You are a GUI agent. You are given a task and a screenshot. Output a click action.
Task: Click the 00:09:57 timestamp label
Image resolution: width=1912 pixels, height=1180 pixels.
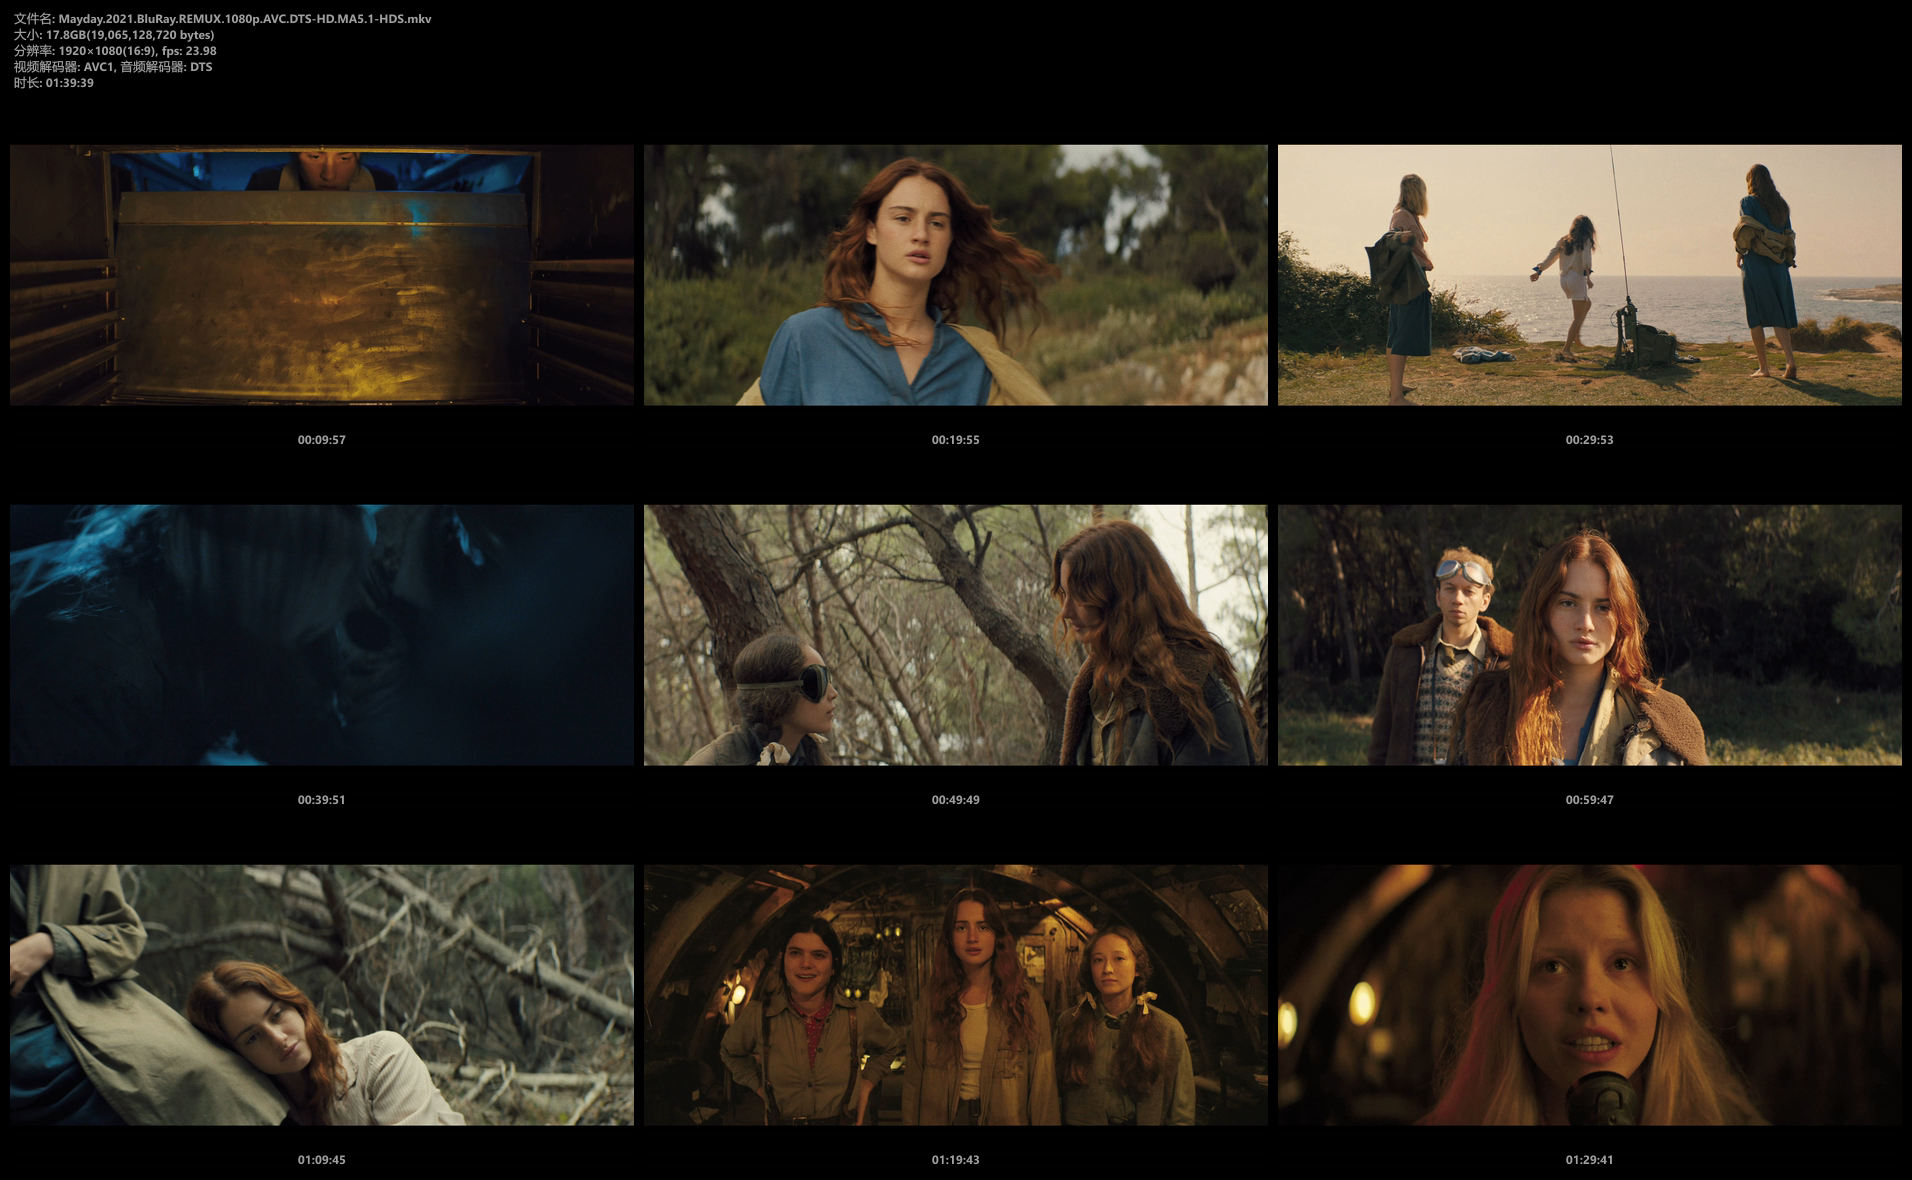321,440
